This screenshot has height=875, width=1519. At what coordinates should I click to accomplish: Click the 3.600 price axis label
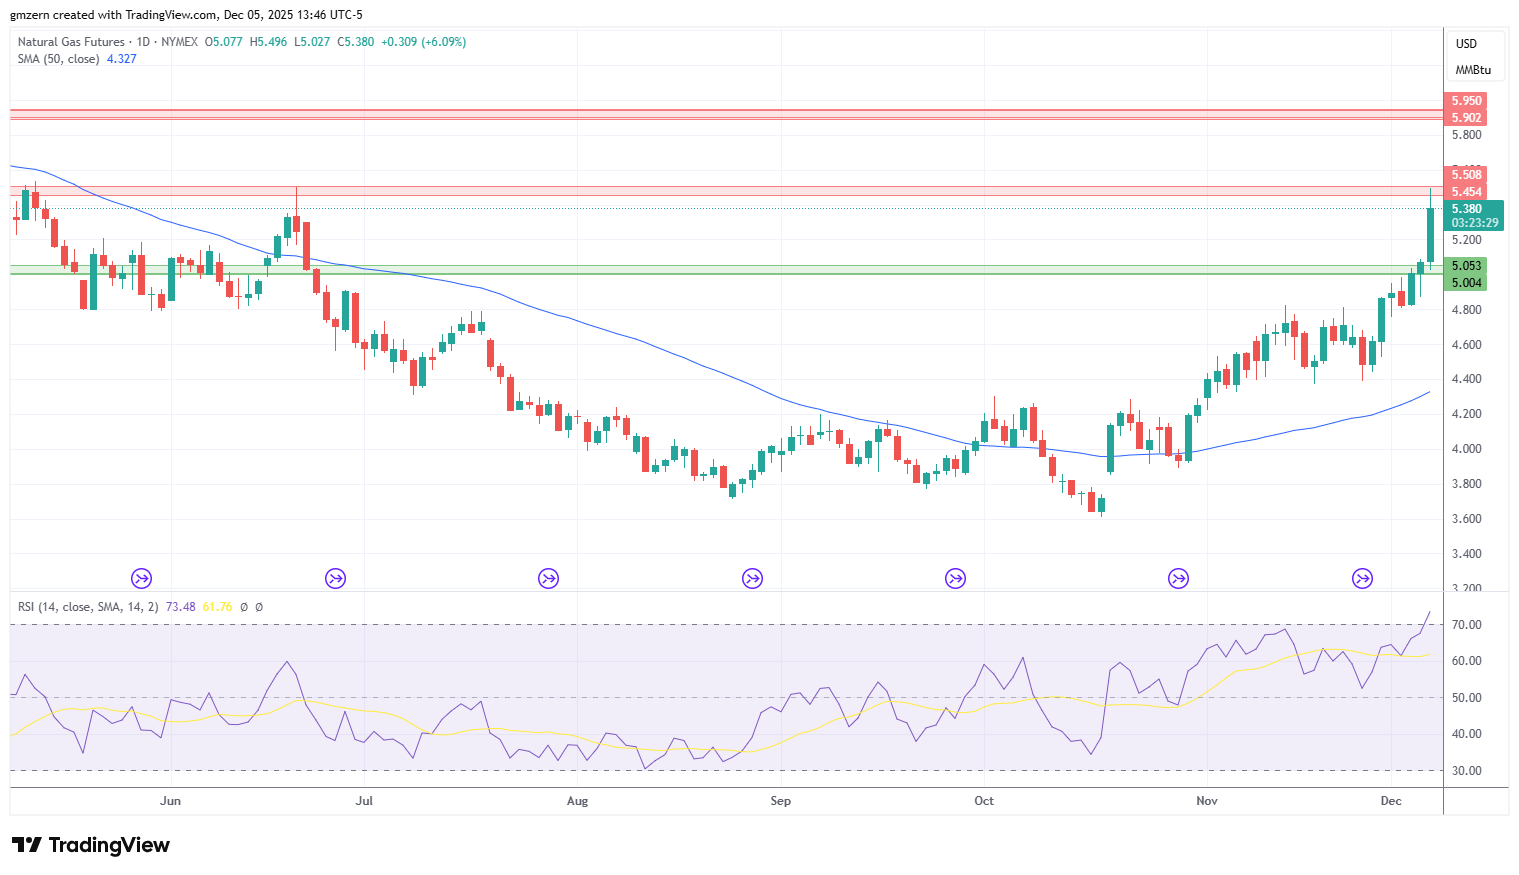point(1467,519)
